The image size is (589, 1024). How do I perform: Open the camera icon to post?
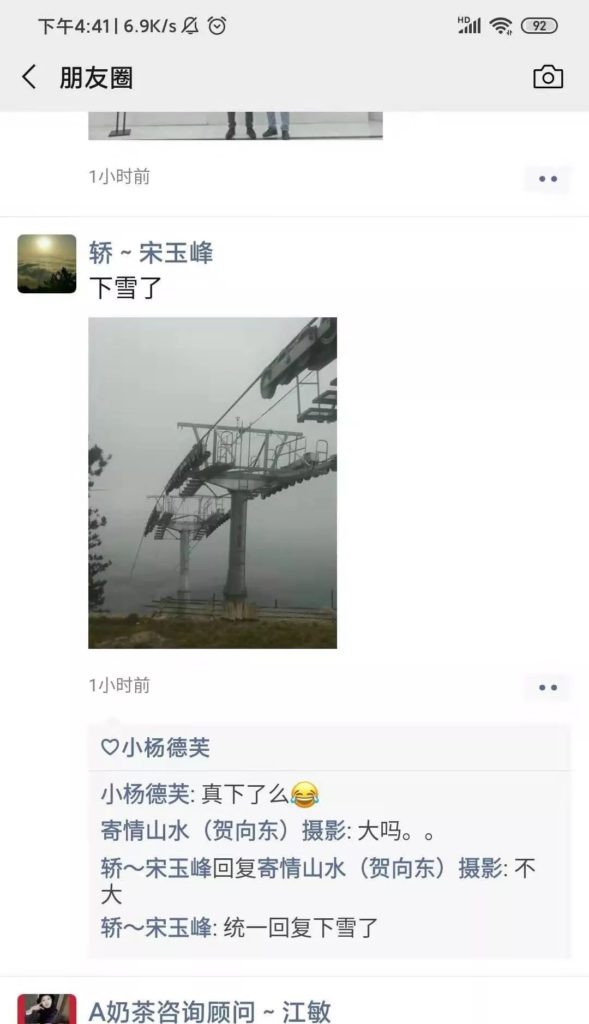[x=548, y=77]
